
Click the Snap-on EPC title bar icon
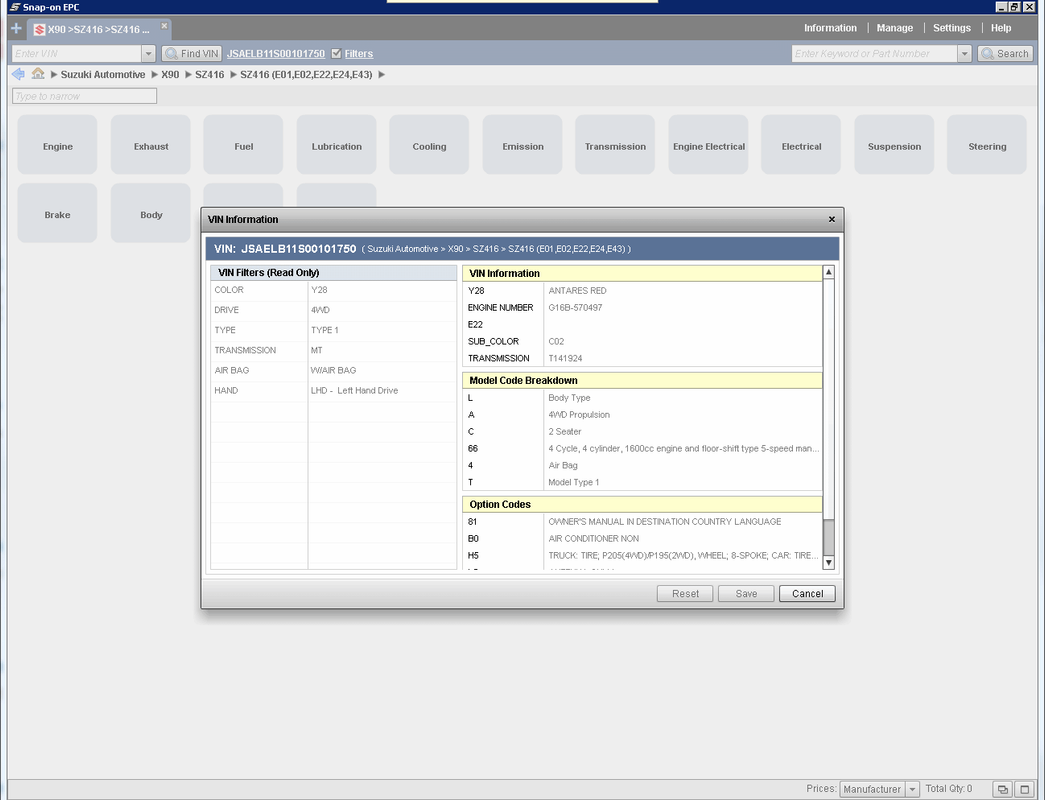click(15, 7)
